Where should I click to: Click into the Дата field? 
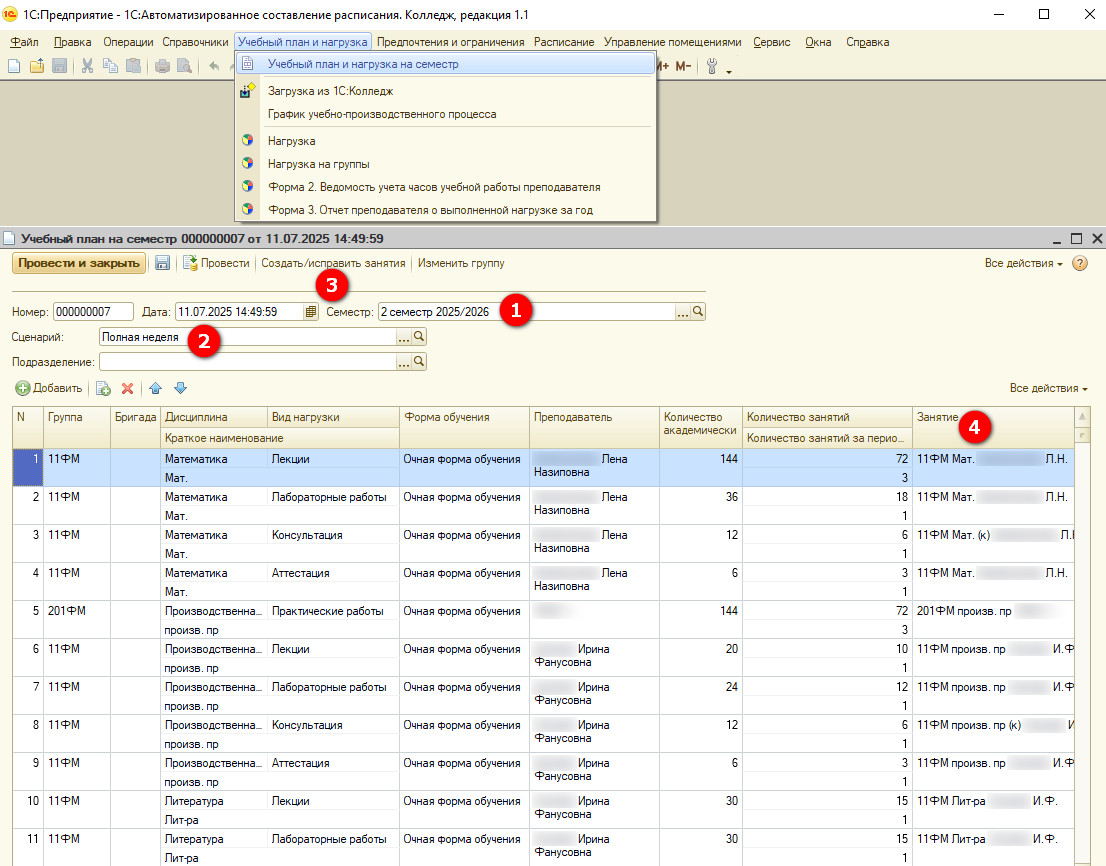[240, 312]
